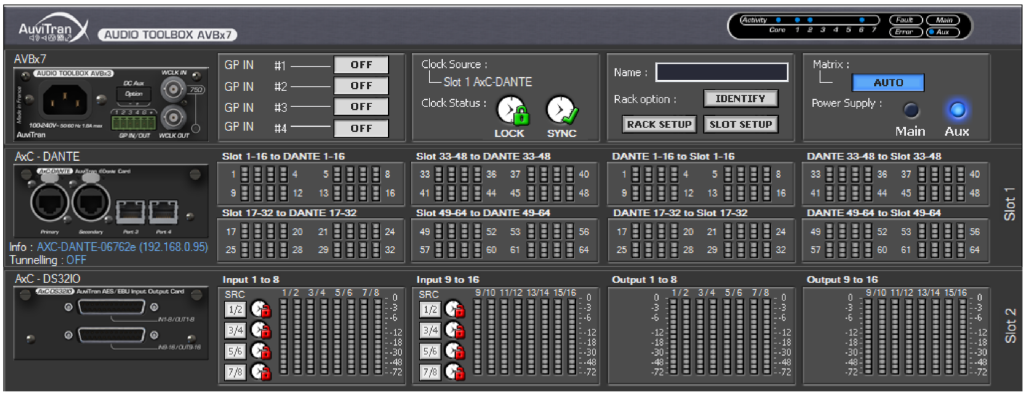Click the AXC-DANTE-06762e info link

pos(121,247)
